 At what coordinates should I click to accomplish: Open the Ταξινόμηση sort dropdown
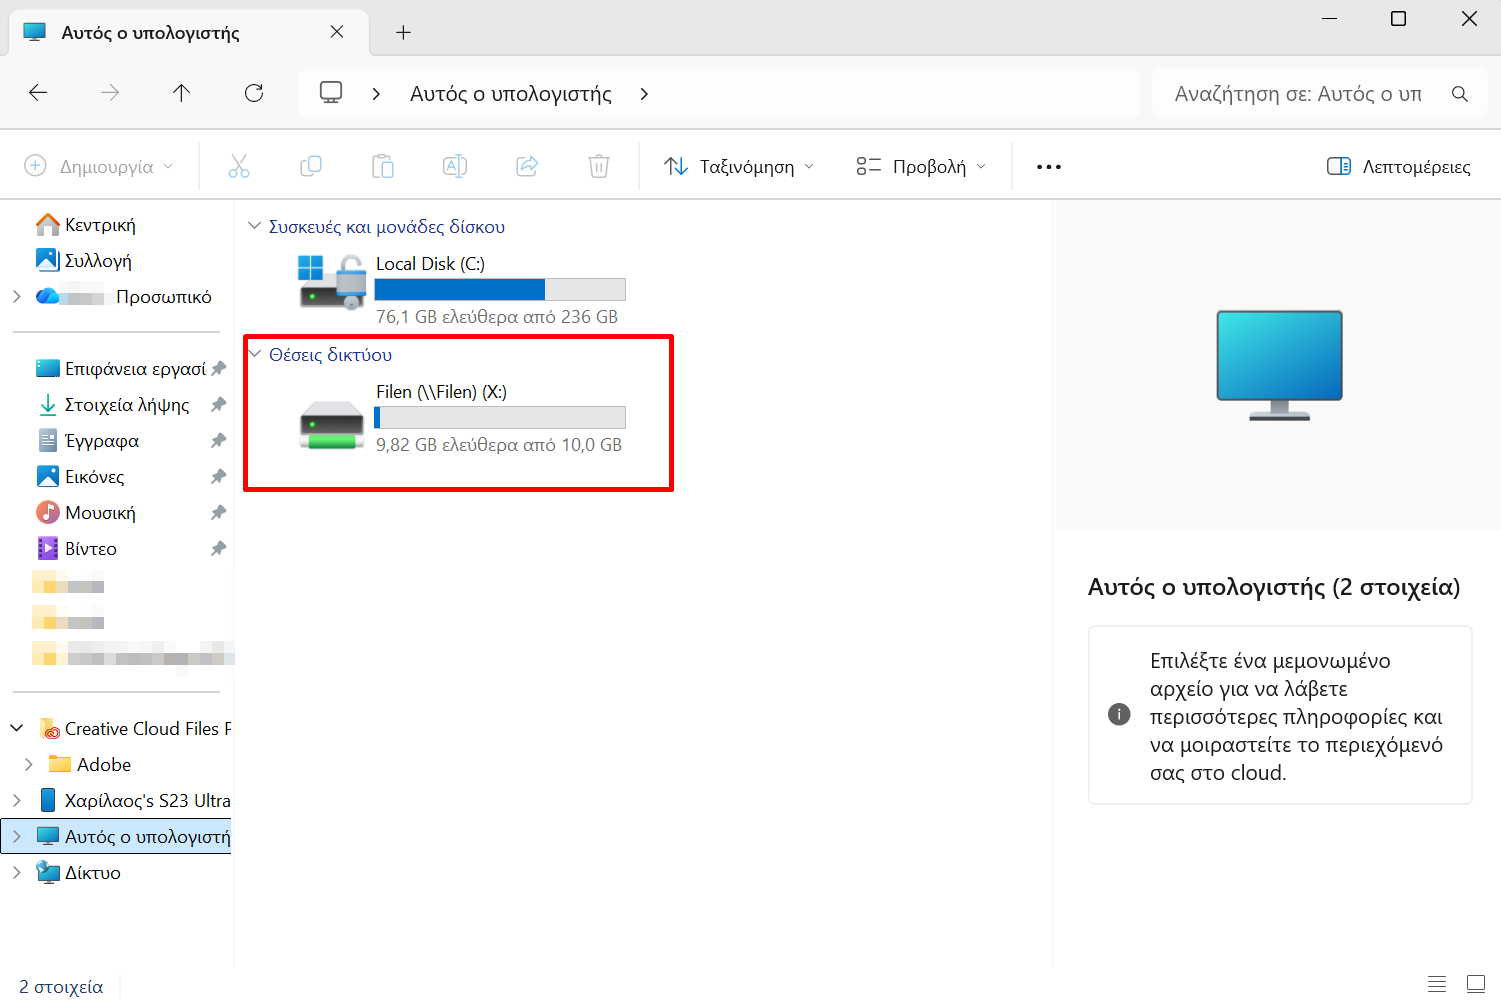(x=739, y=166)
